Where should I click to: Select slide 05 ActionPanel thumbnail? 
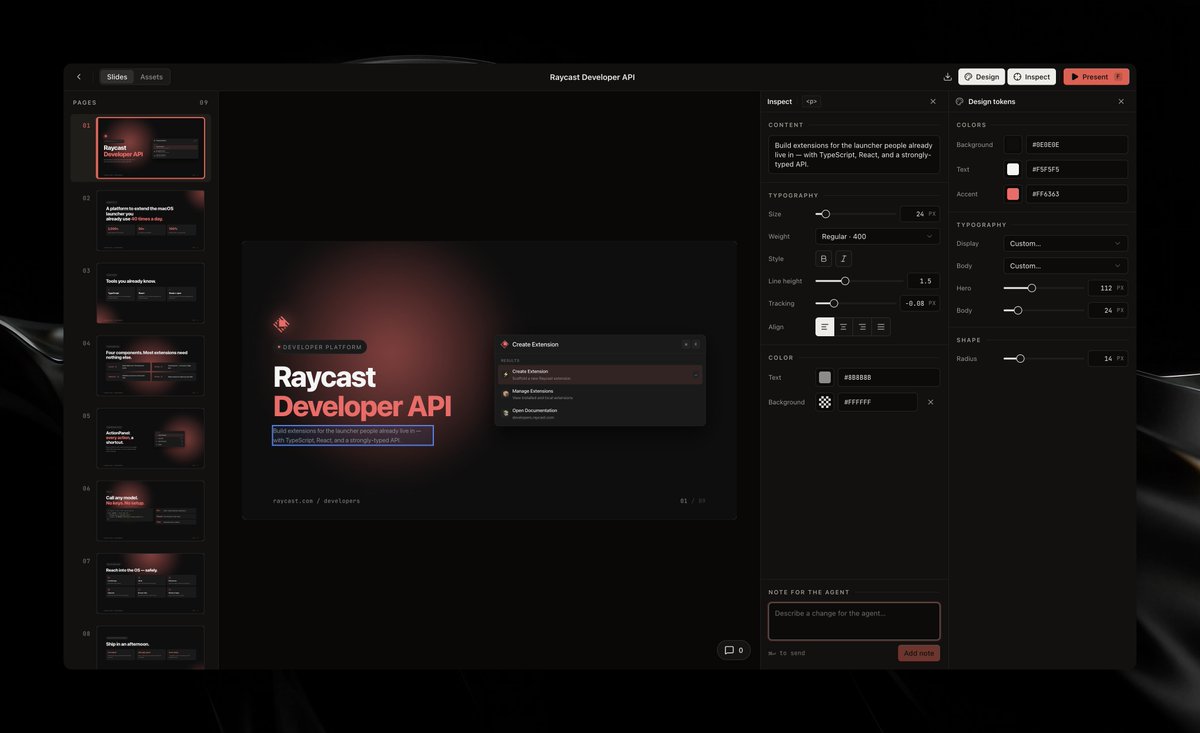pyautogui.click(x=151, y=438)
